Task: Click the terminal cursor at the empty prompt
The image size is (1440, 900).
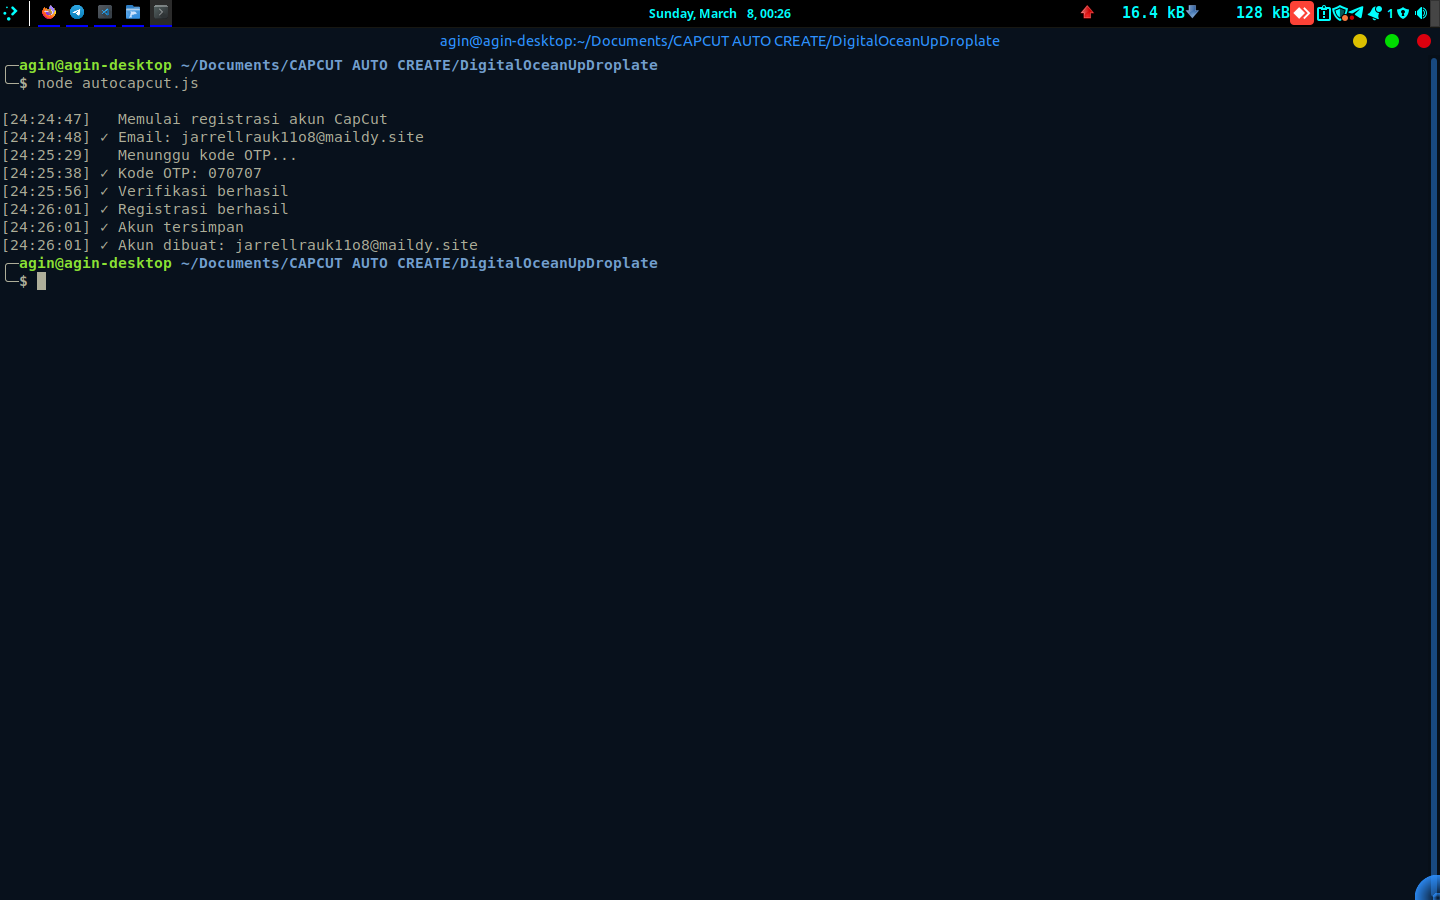Action: pos(42,281)
